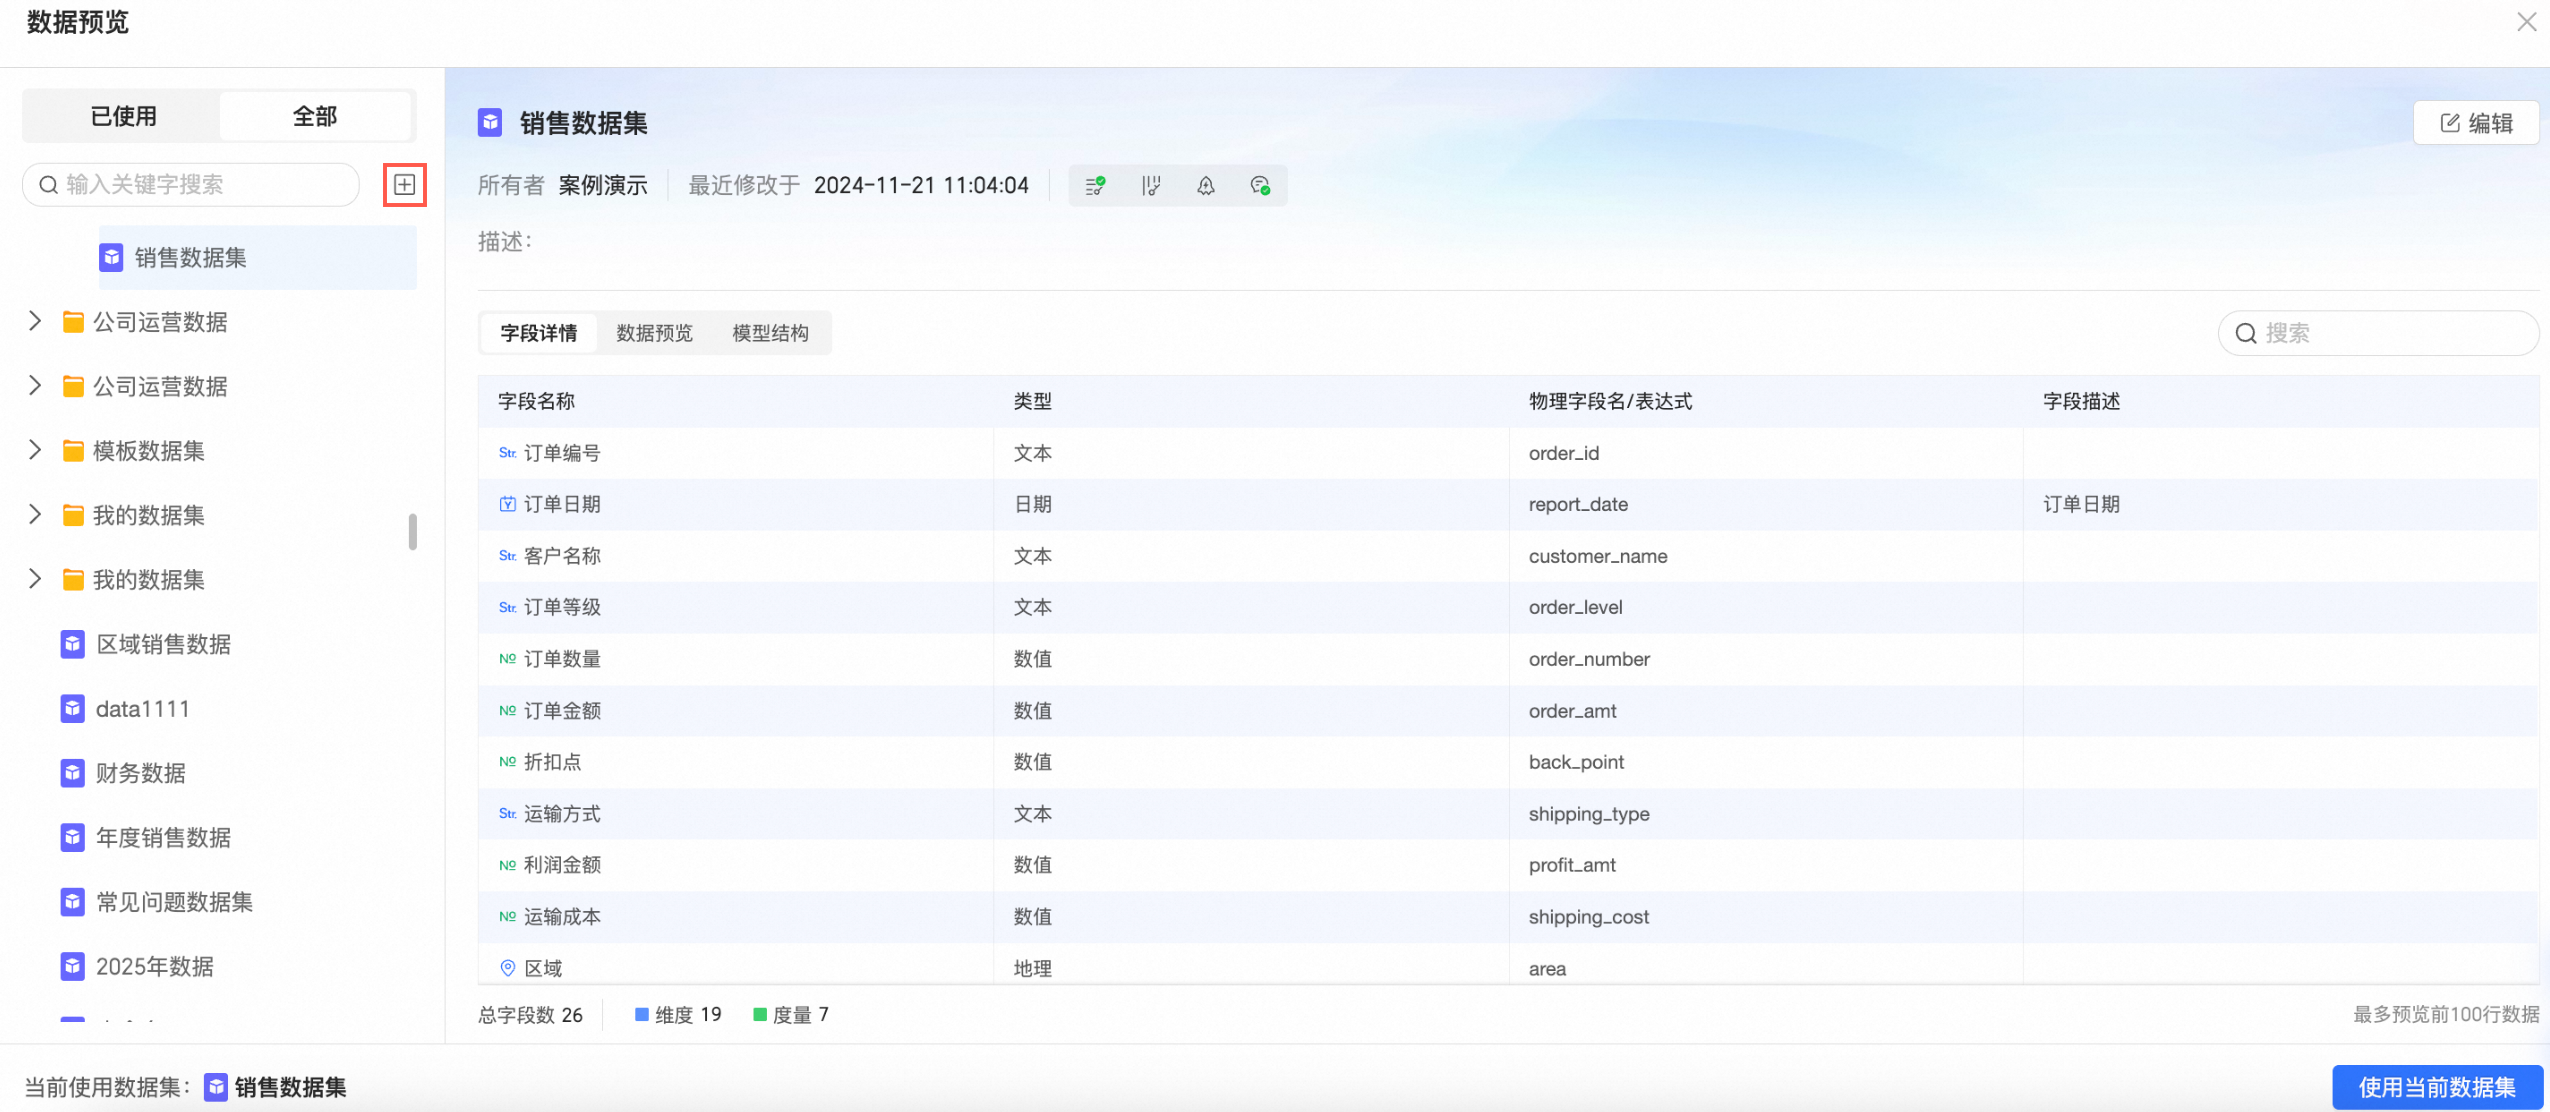Click the rocket acceleration icon
Screen dimensions: 2550x1112
point(1206,186)
